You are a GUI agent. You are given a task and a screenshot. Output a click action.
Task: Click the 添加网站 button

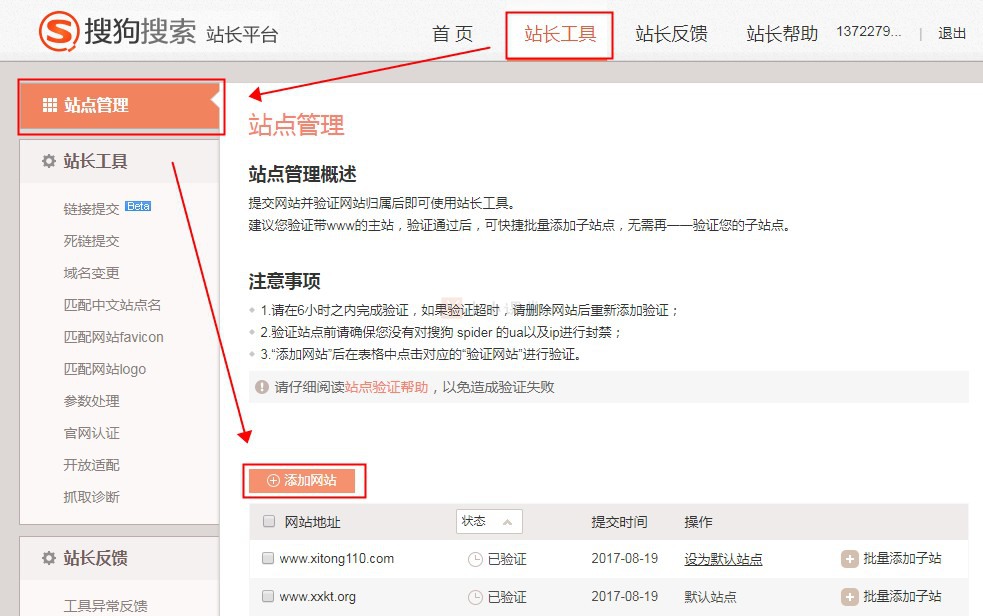coord(302,481)
